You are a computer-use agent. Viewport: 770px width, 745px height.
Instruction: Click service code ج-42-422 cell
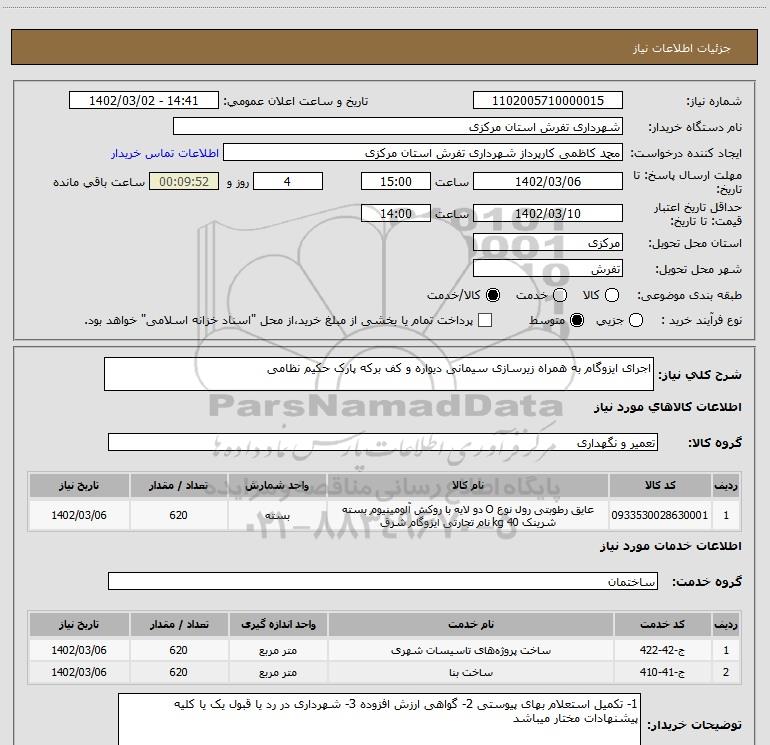click(662, 650)
